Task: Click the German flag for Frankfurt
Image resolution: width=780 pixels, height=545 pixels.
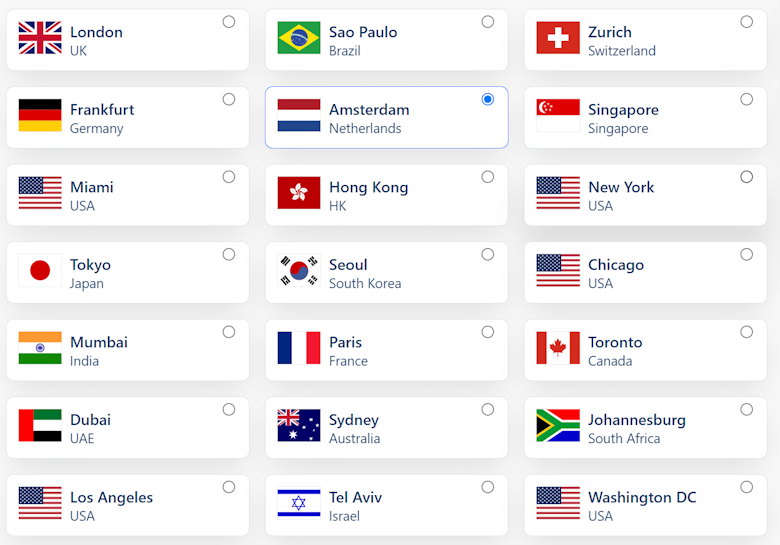Action: 40,116
